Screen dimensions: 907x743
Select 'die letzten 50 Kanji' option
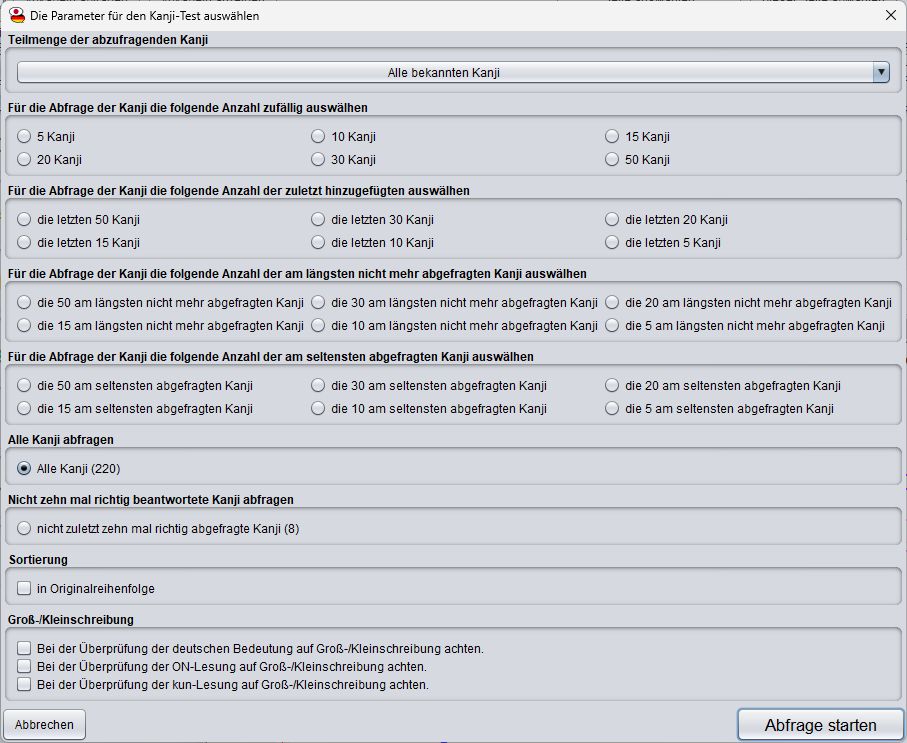click(x=25, y=220)
